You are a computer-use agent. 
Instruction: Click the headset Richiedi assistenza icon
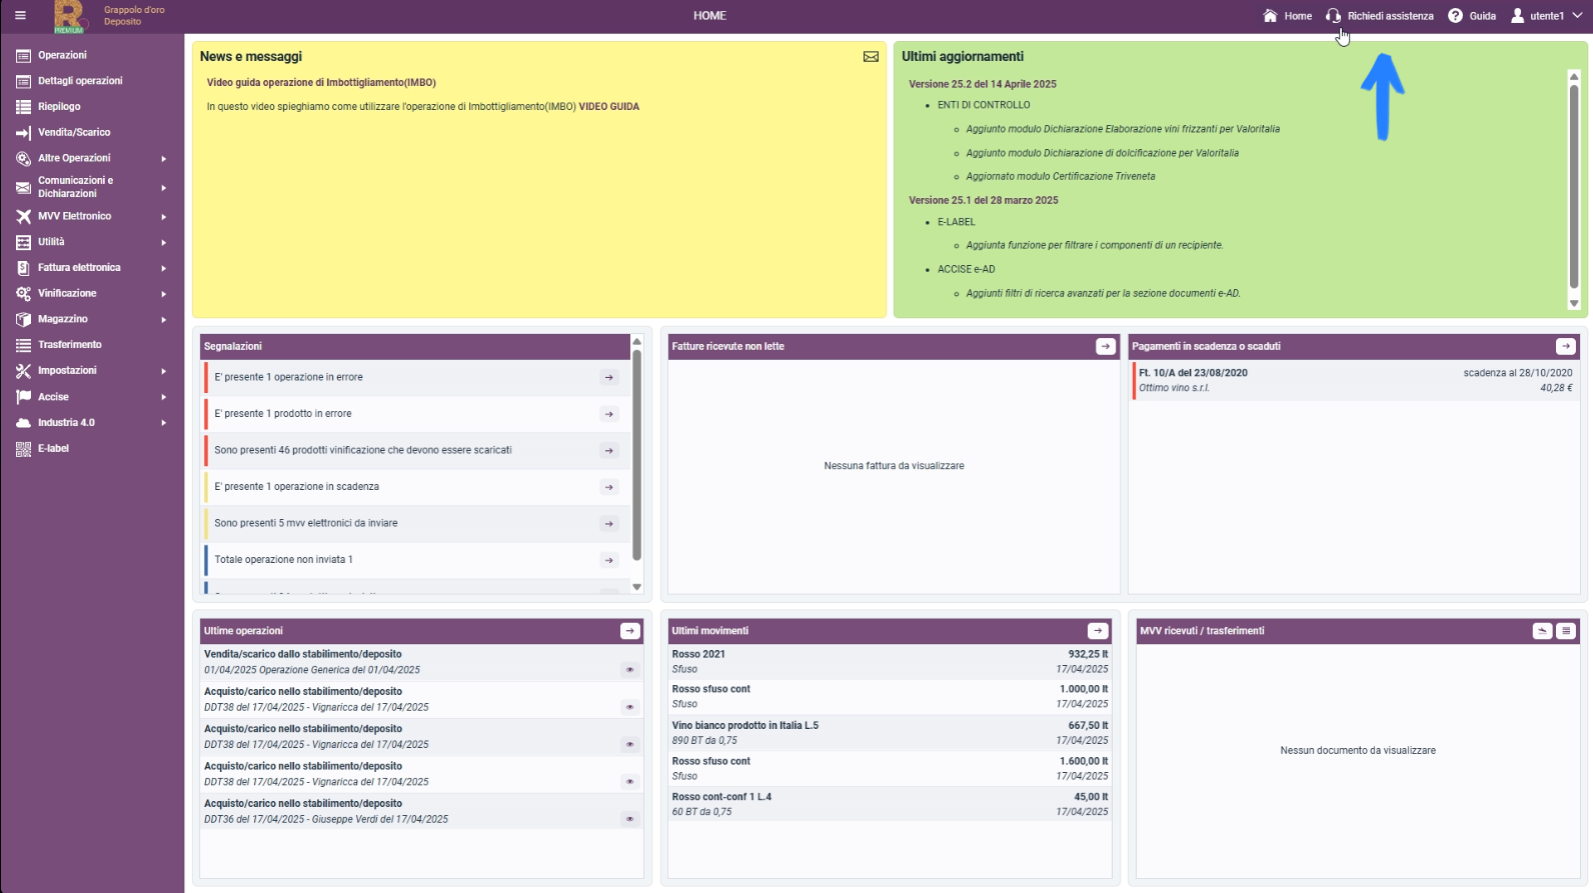[x=1333, y=16]
